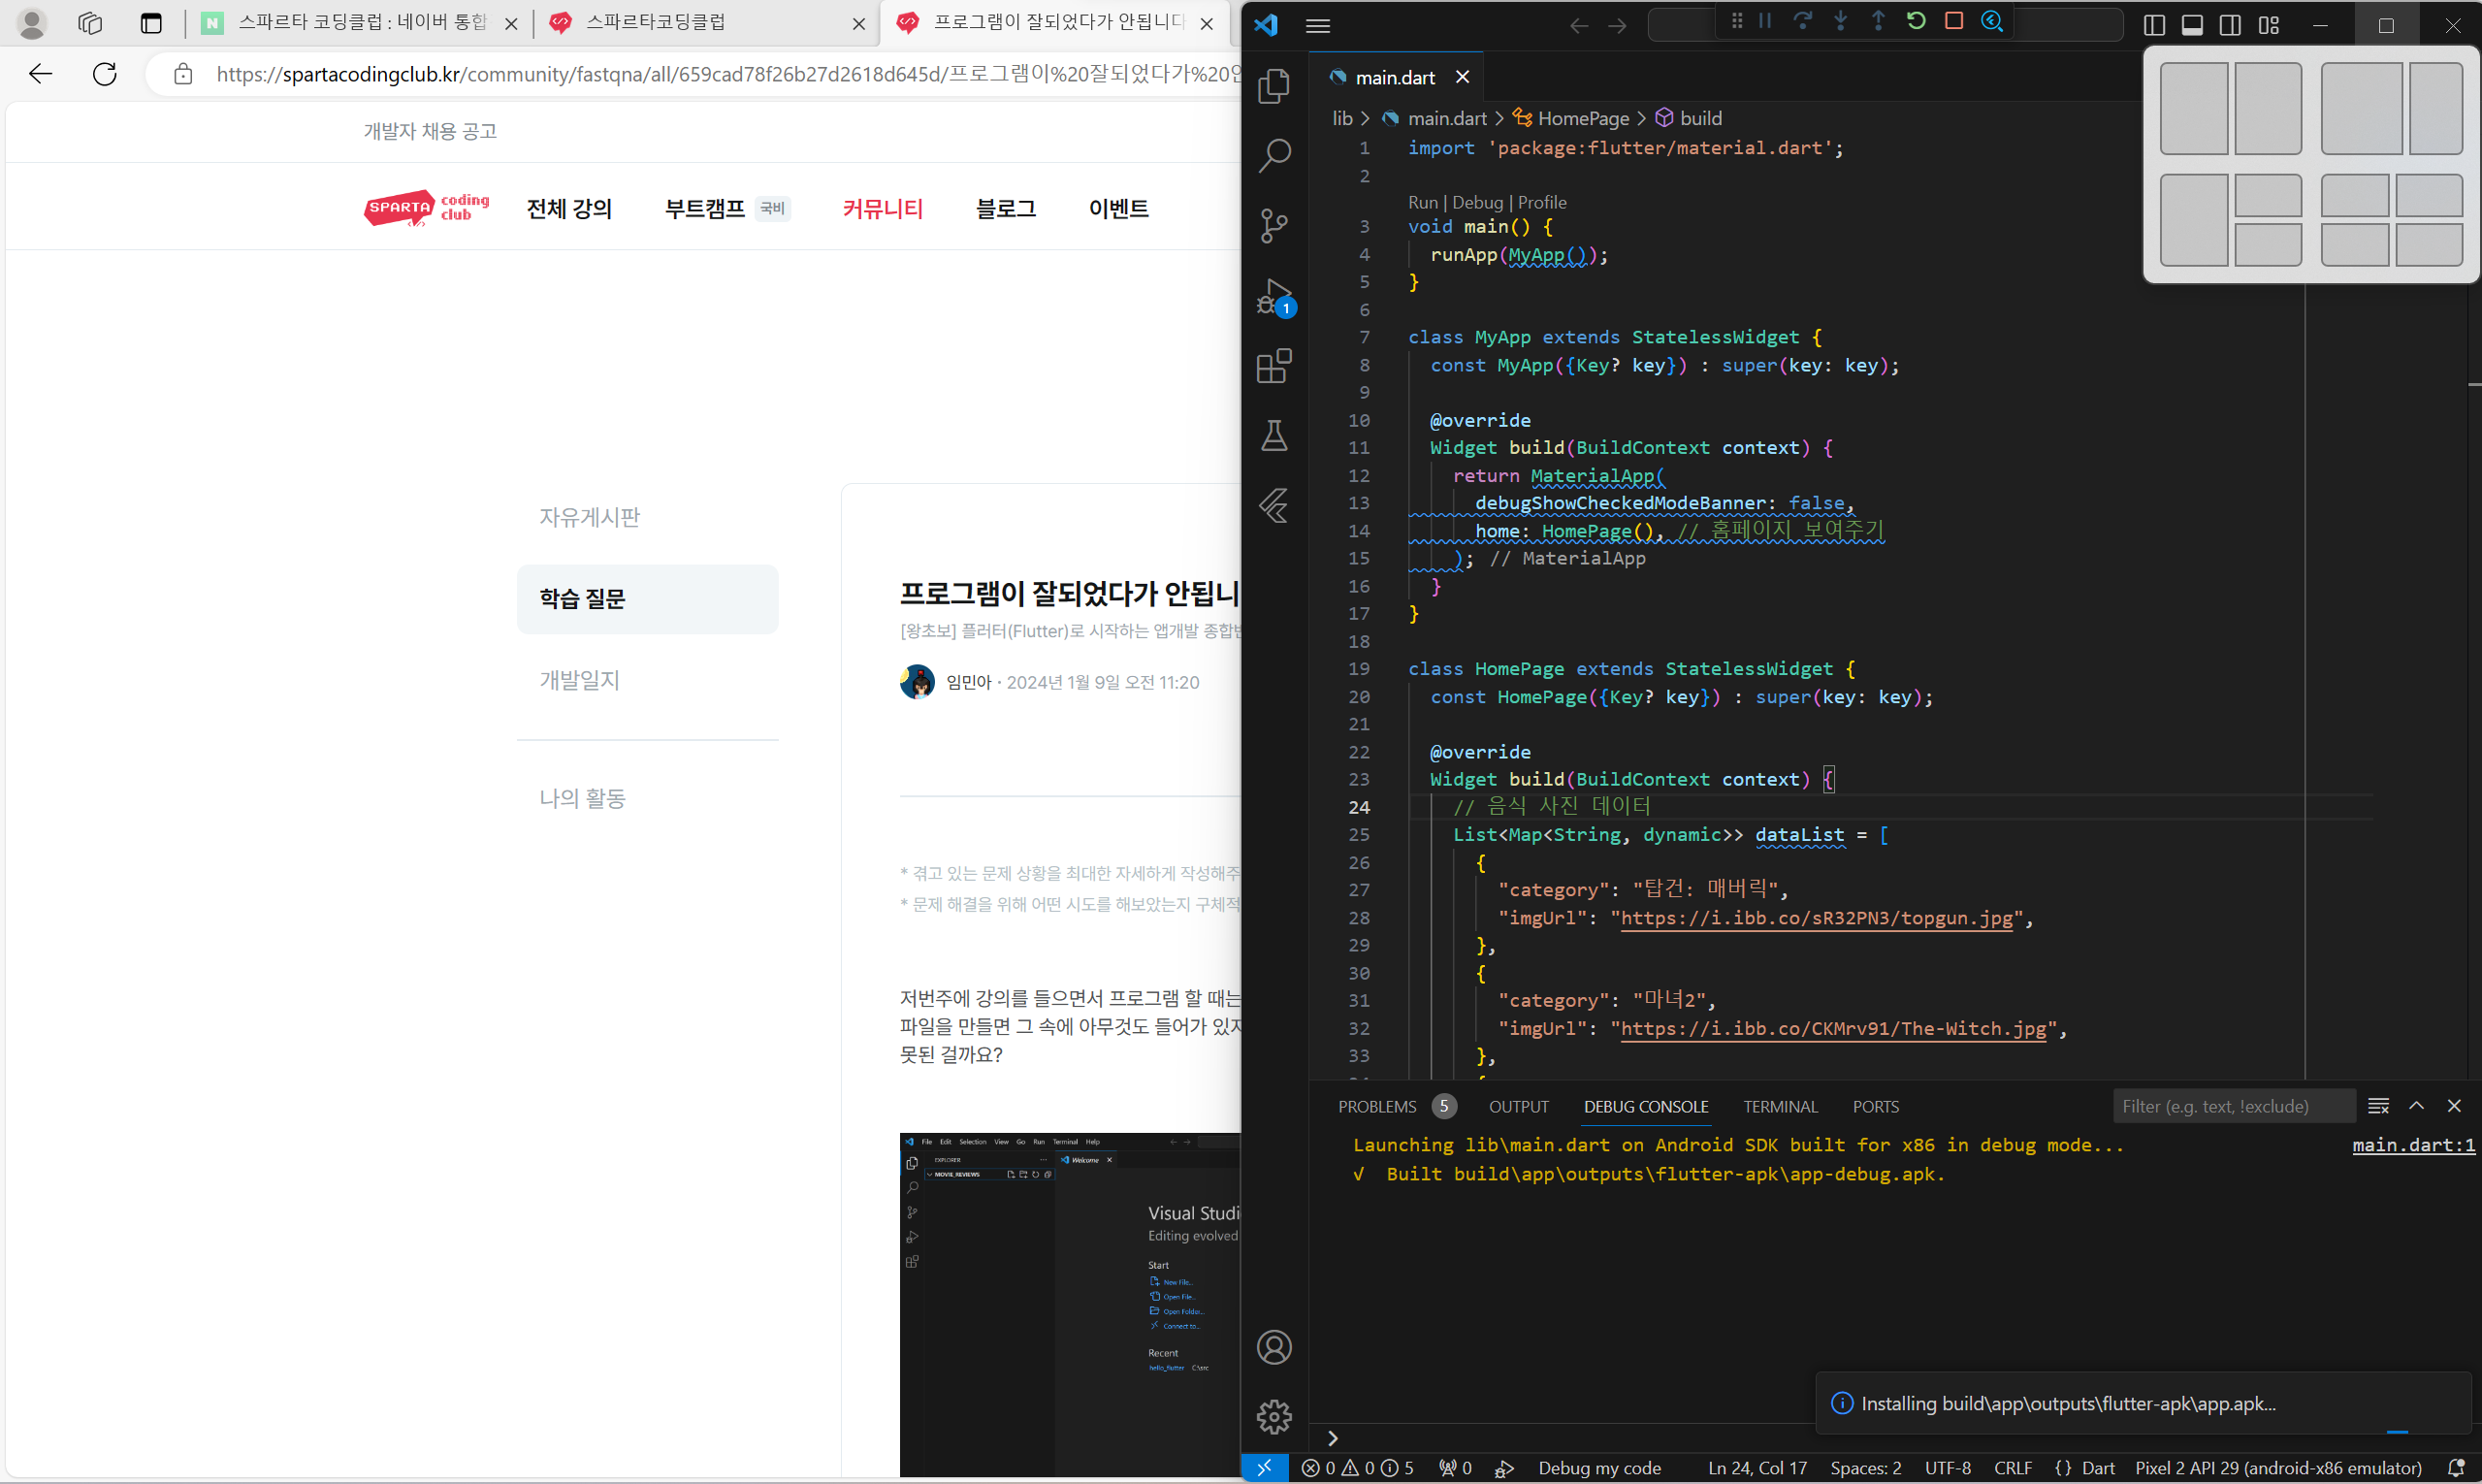Open problems from status bar error counts
2482x1484 pixels.
(x=1357, y=1467)
